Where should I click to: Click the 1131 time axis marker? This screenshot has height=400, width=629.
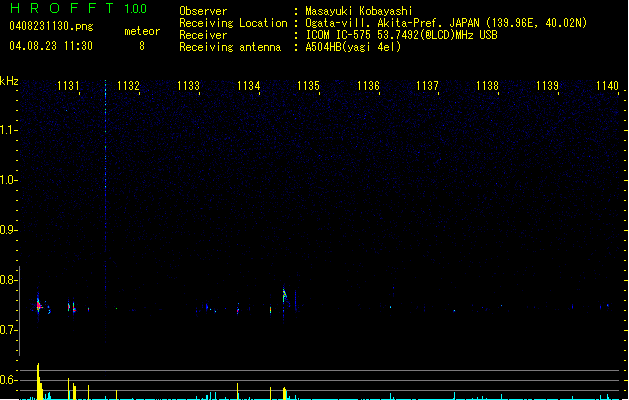tap(68, 86)
